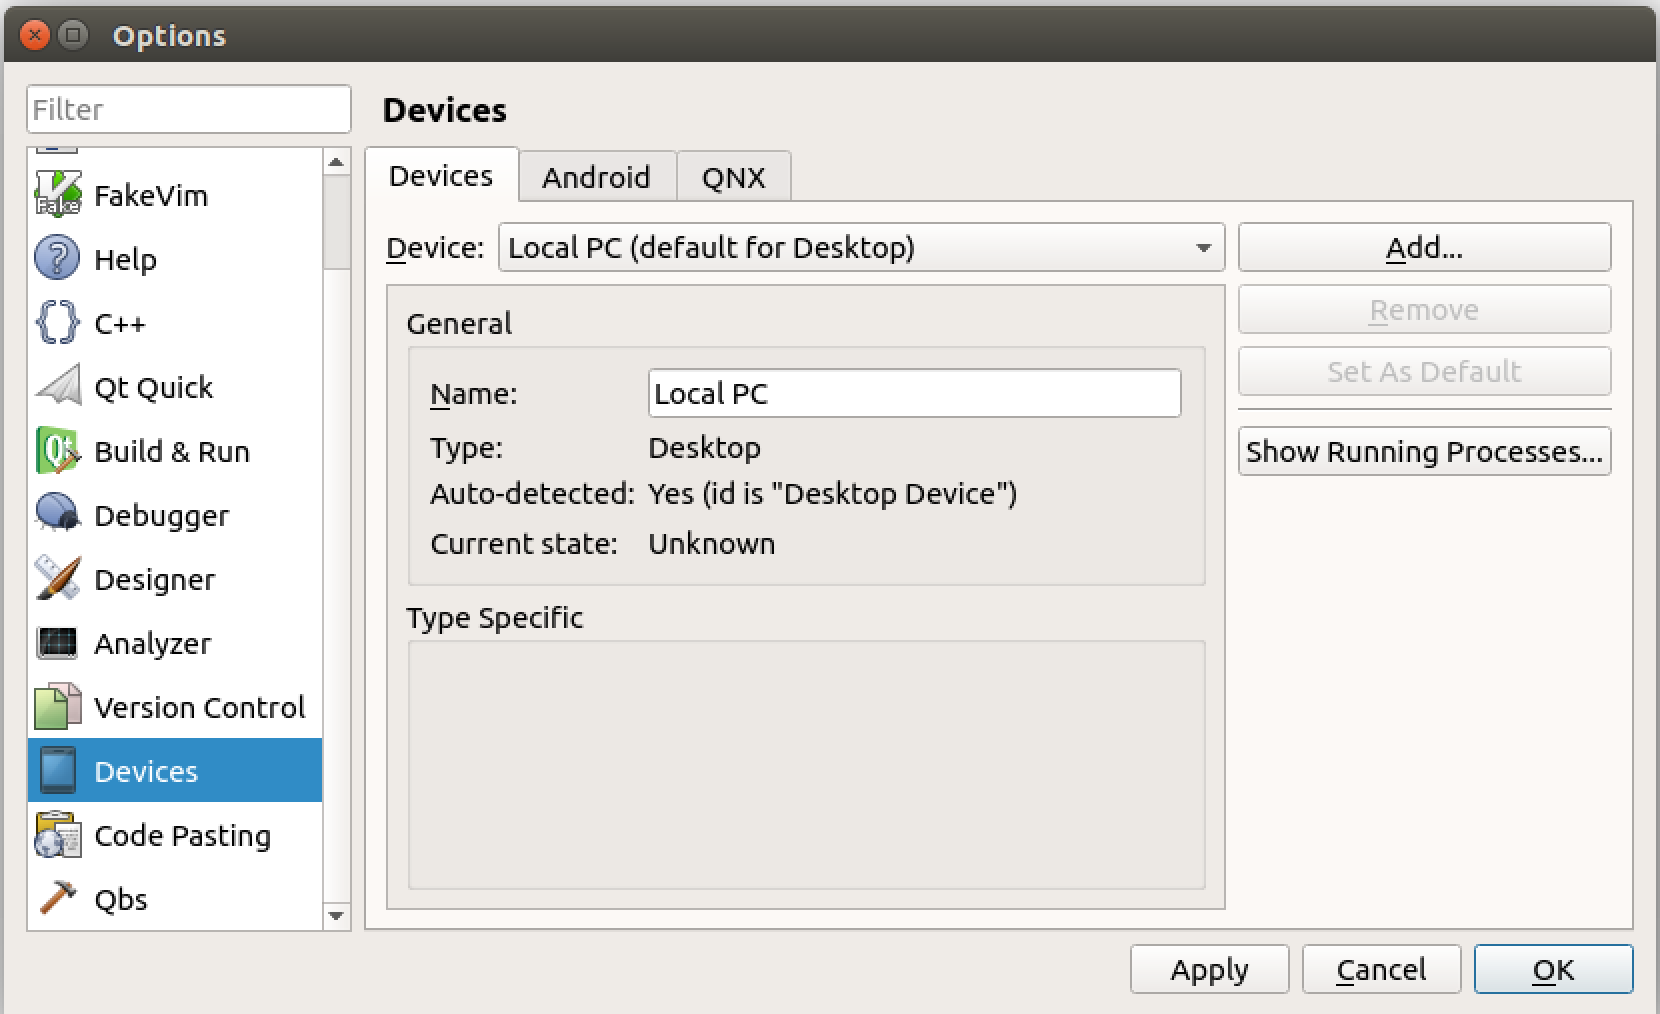Focus the Filter search field
Image resolution: width=1660 pixels, height=1014 pixels.
tap(189, 109)
